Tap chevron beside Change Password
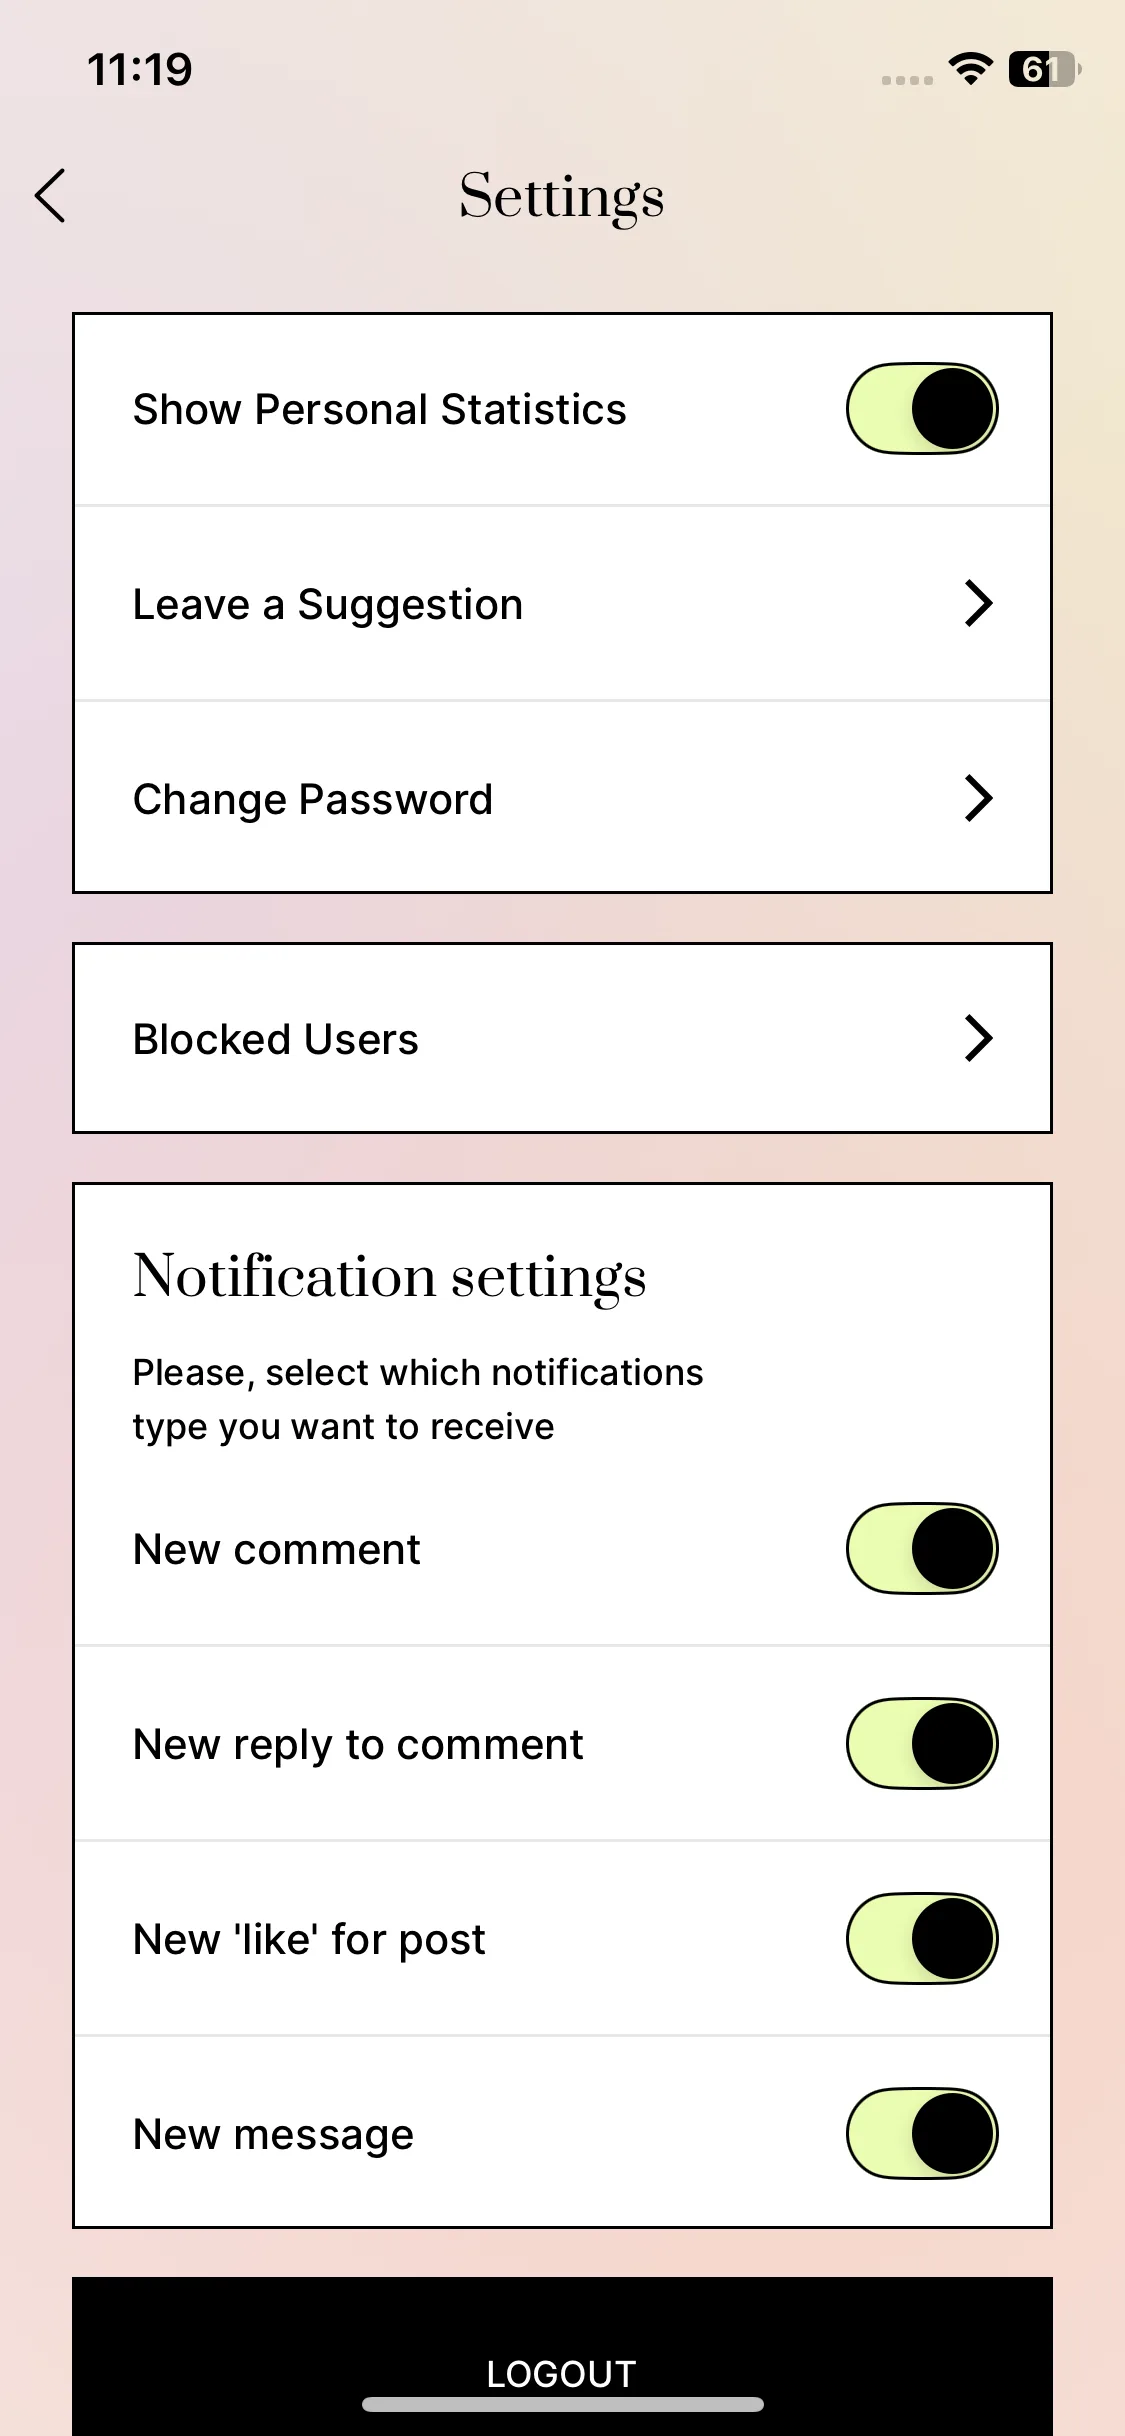 pyautogui.click(x=977, y=799)
